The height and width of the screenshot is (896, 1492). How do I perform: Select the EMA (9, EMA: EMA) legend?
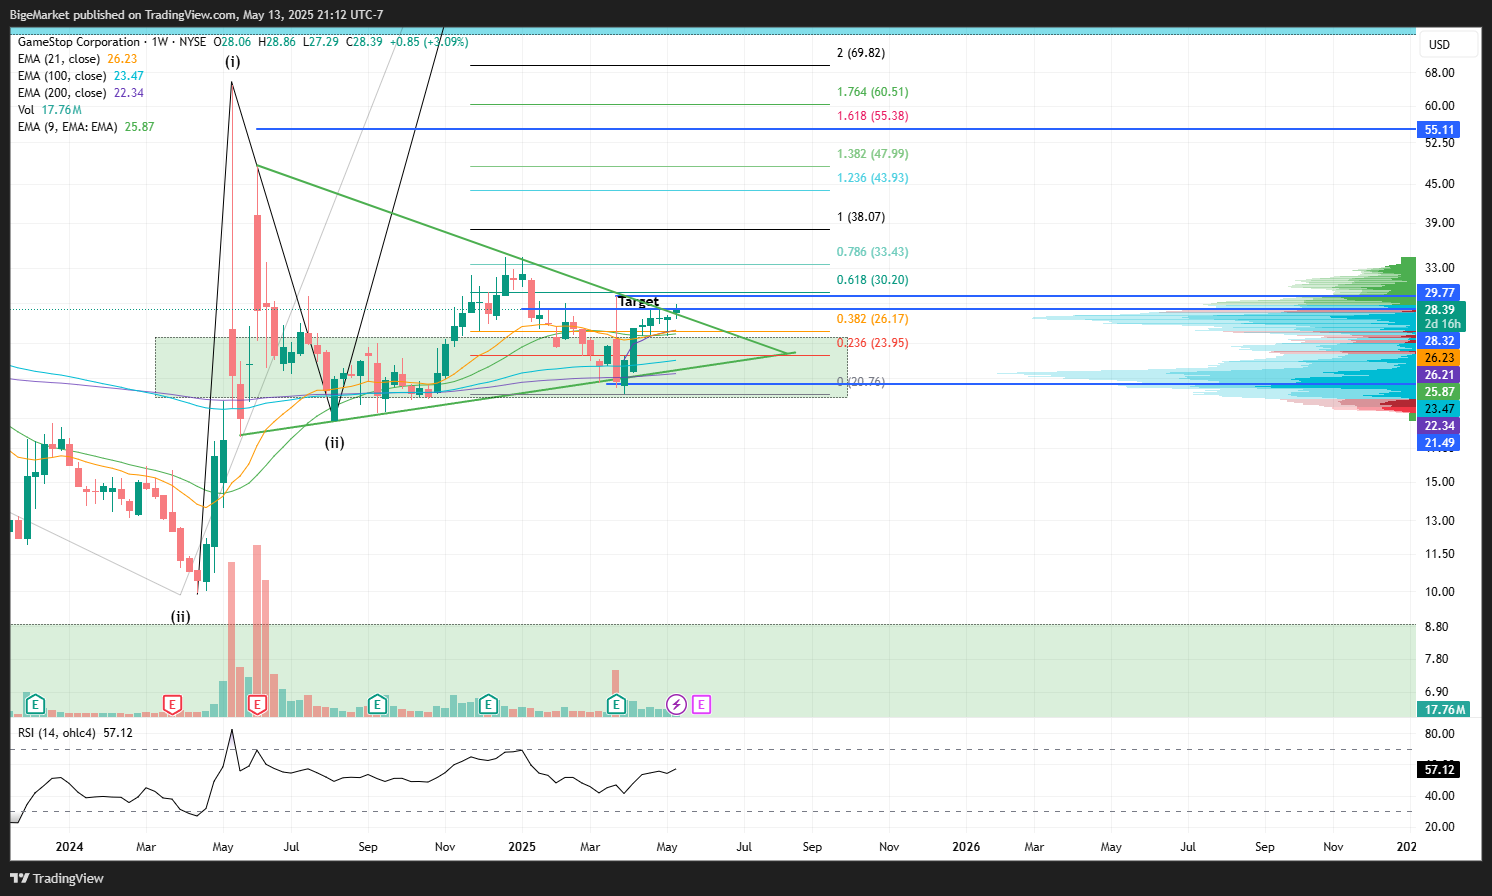[x=86, y=127]
